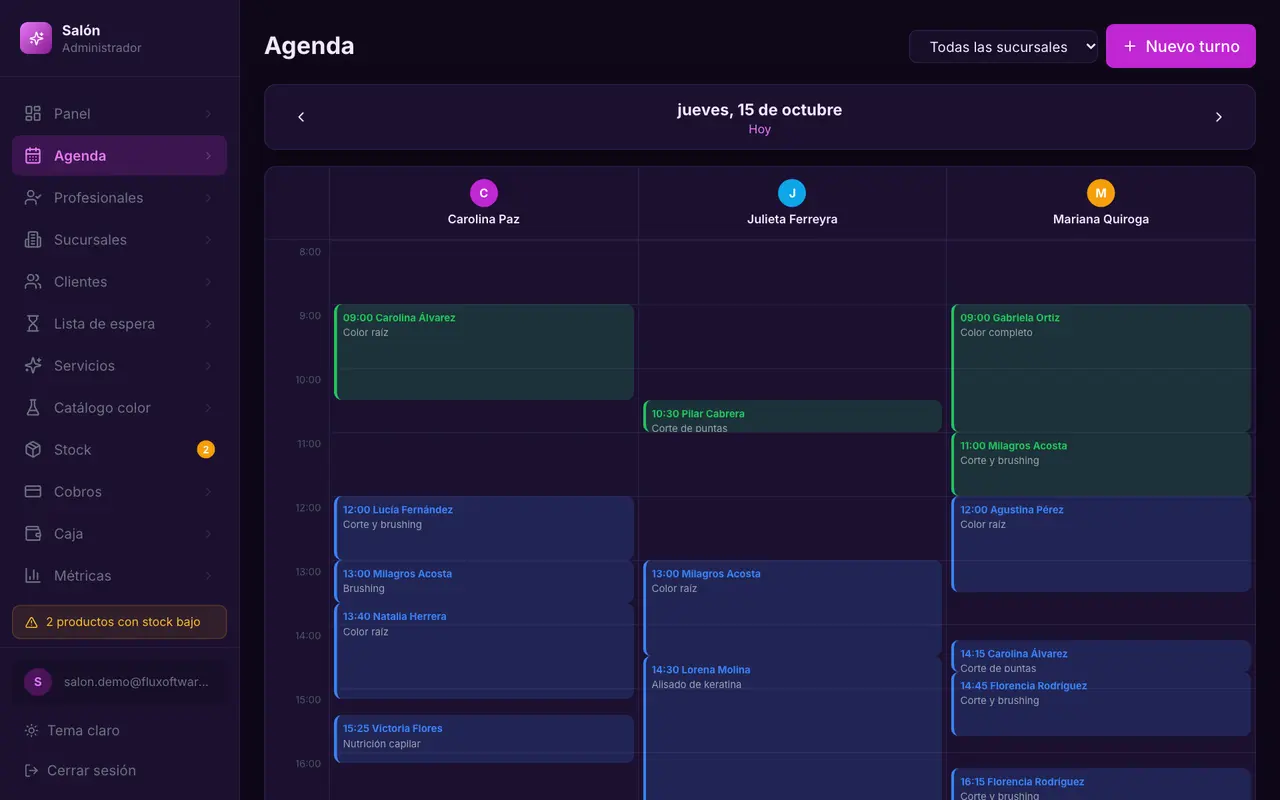Open 09:00 Gabriela Ortiz appointment
The image size is (1280, 800).
tap(1101, 368)
